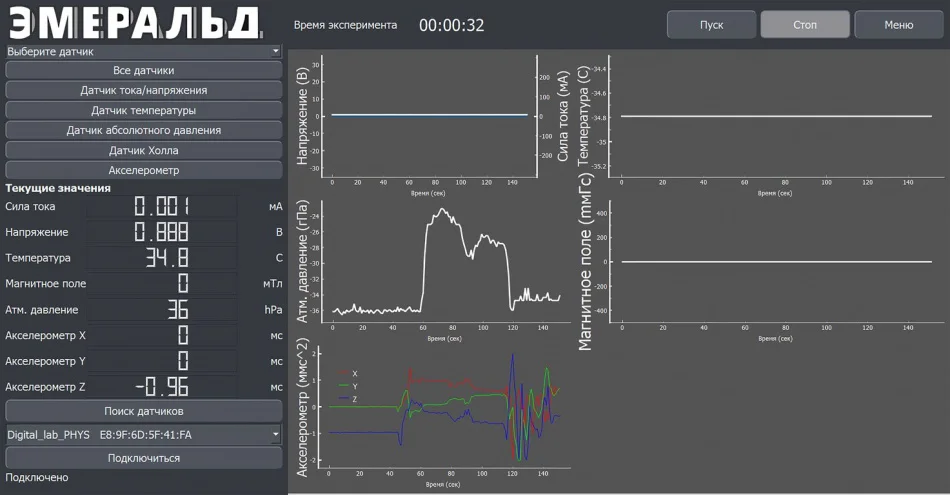Choose "Датчик тока/напряжения" sensor

click(143, 90)
